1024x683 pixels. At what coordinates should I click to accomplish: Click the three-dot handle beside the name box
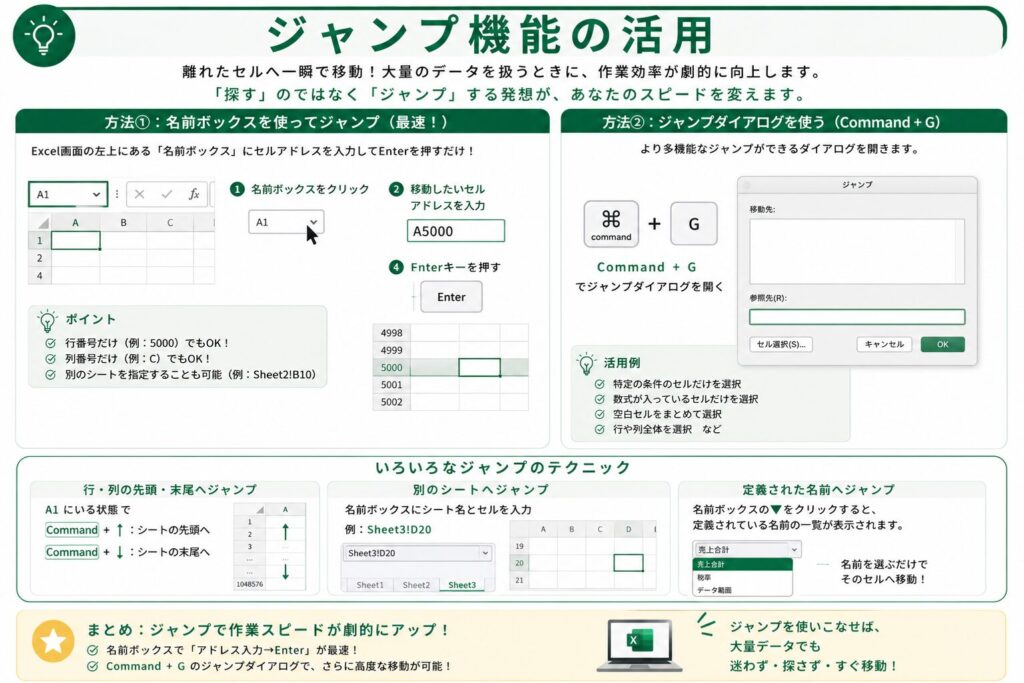(117, 194)
